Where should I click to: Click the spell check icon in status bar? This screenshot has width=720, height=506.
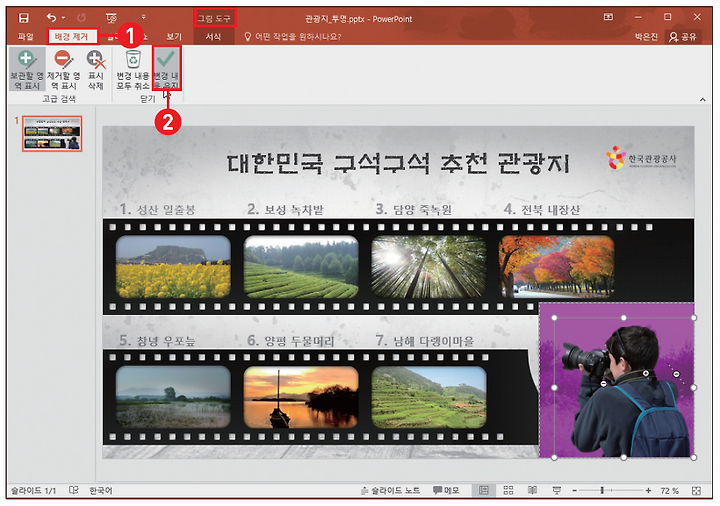(x=73, y=490)
